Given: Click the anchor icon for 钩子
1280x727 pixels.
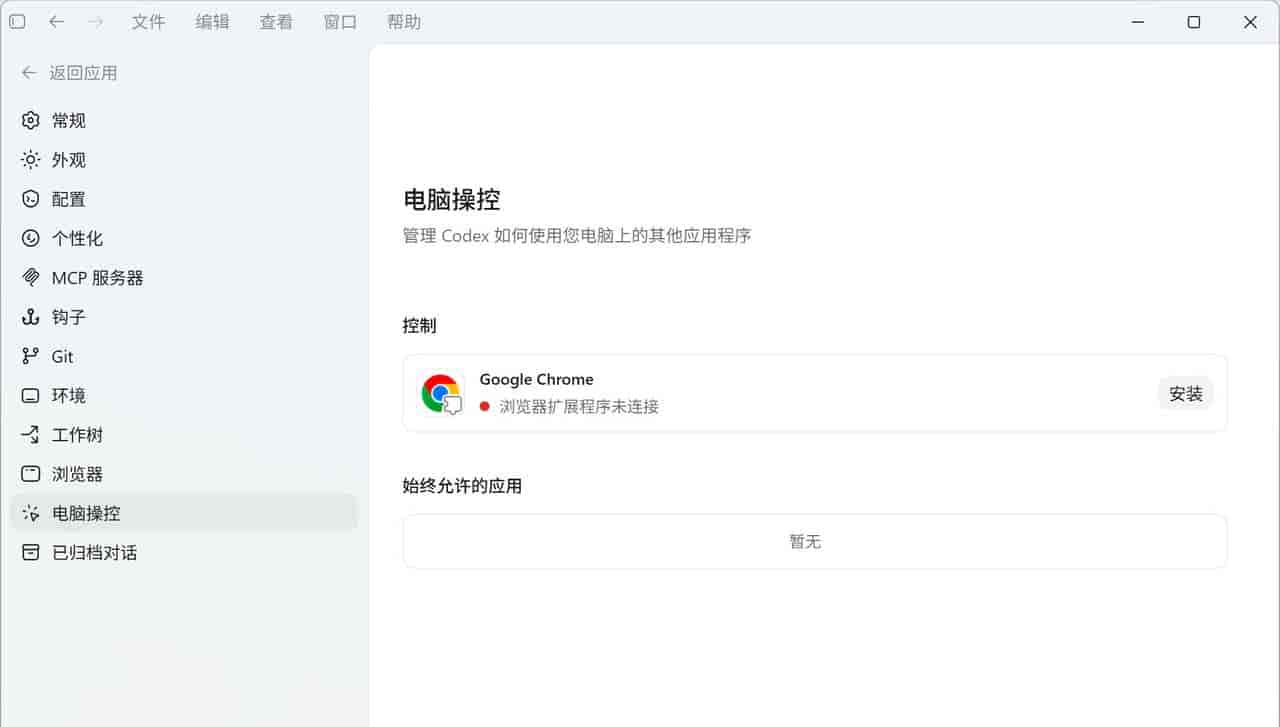Looking at the screenshot, I should (31, 317).
